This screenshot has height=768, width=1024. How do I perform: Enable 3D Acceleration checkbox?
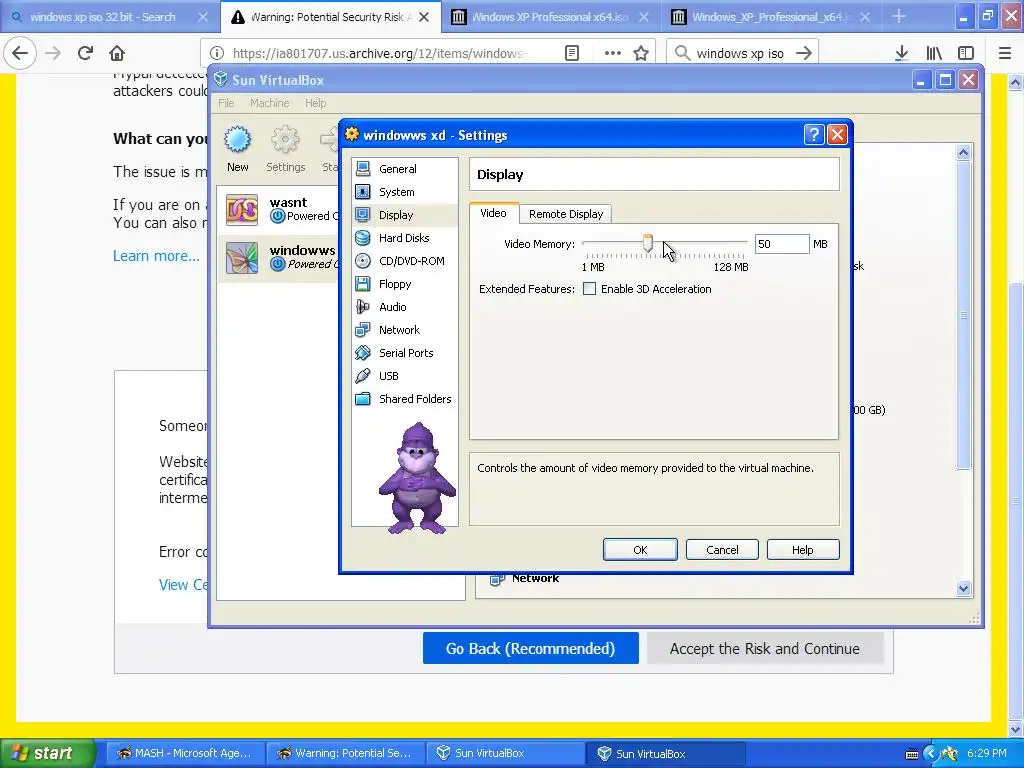(589, 289)
